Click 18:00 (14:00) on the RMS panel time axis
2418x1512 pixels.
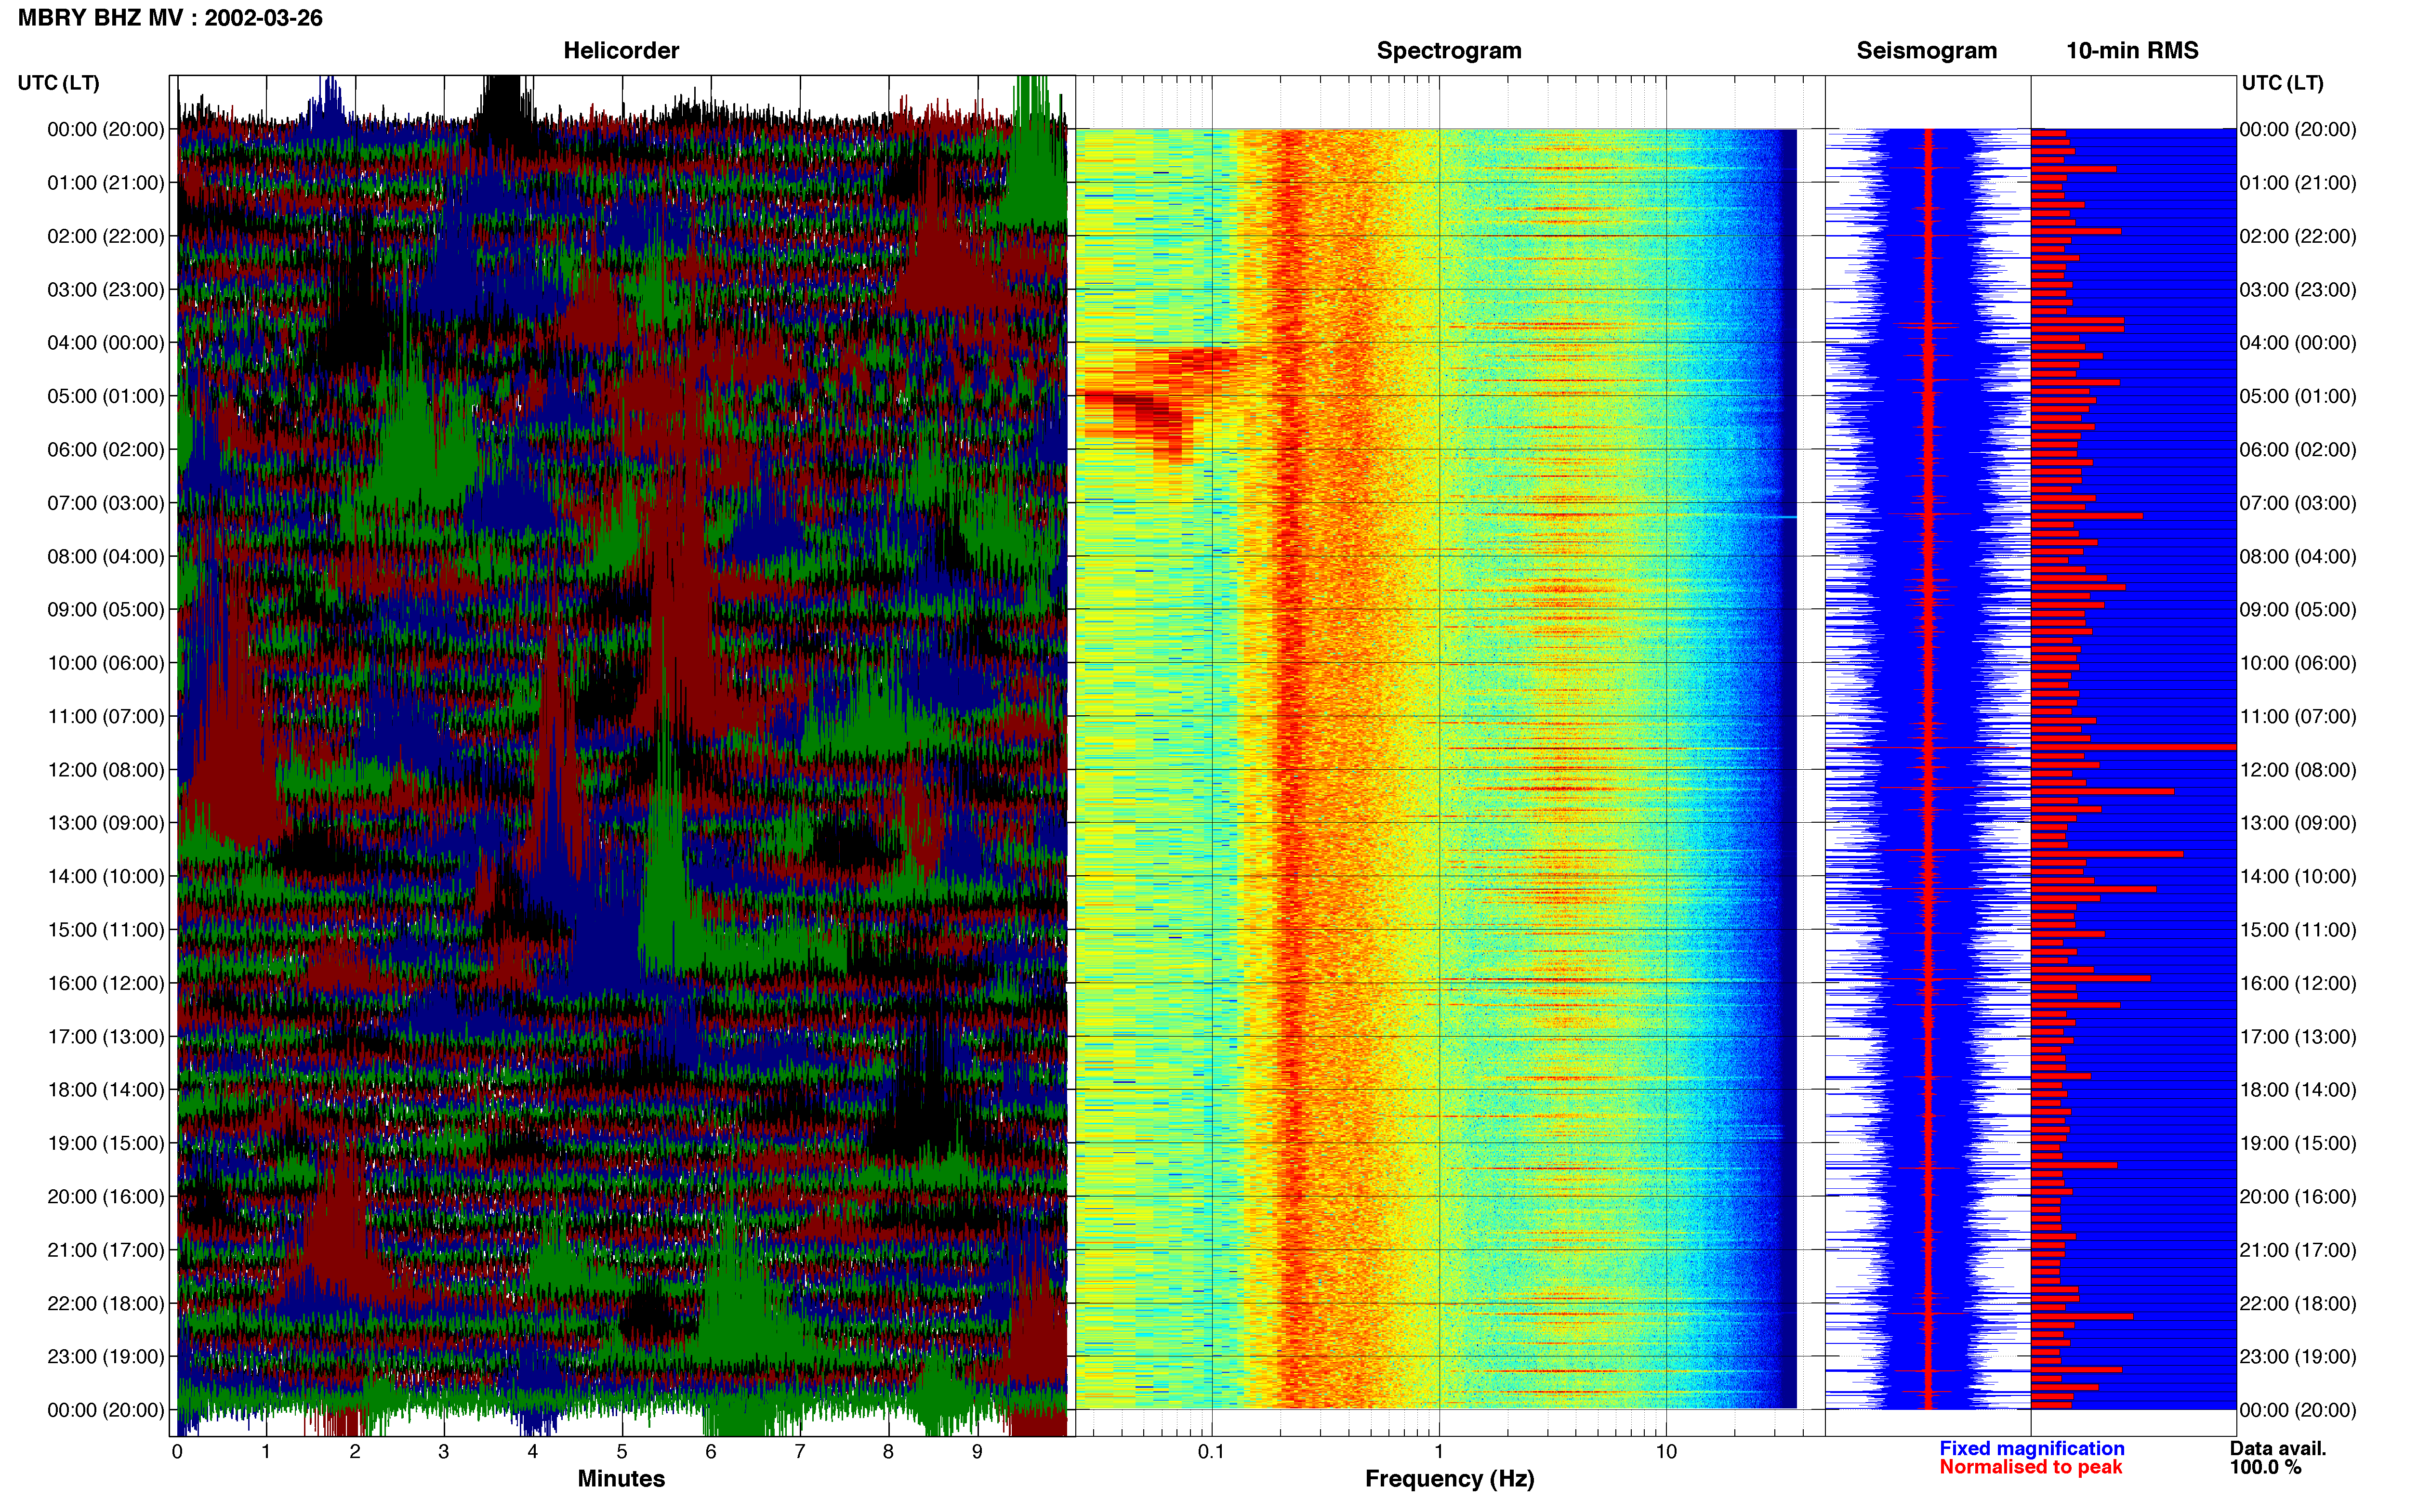(2298, 1090)
